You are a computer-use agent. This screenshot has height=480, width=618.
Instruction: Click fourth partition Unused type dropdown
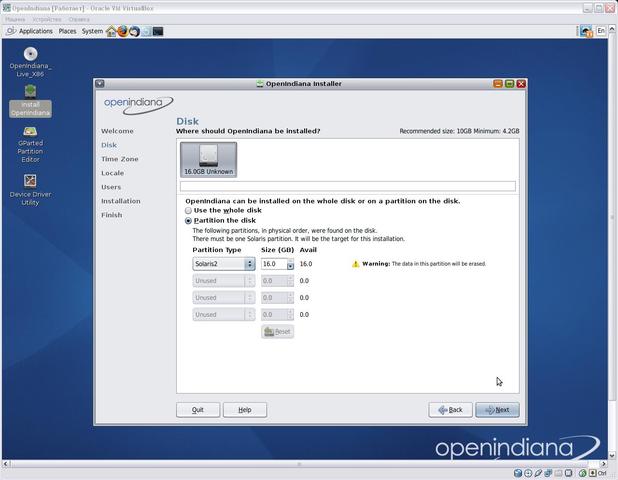[x=224, y=315]
